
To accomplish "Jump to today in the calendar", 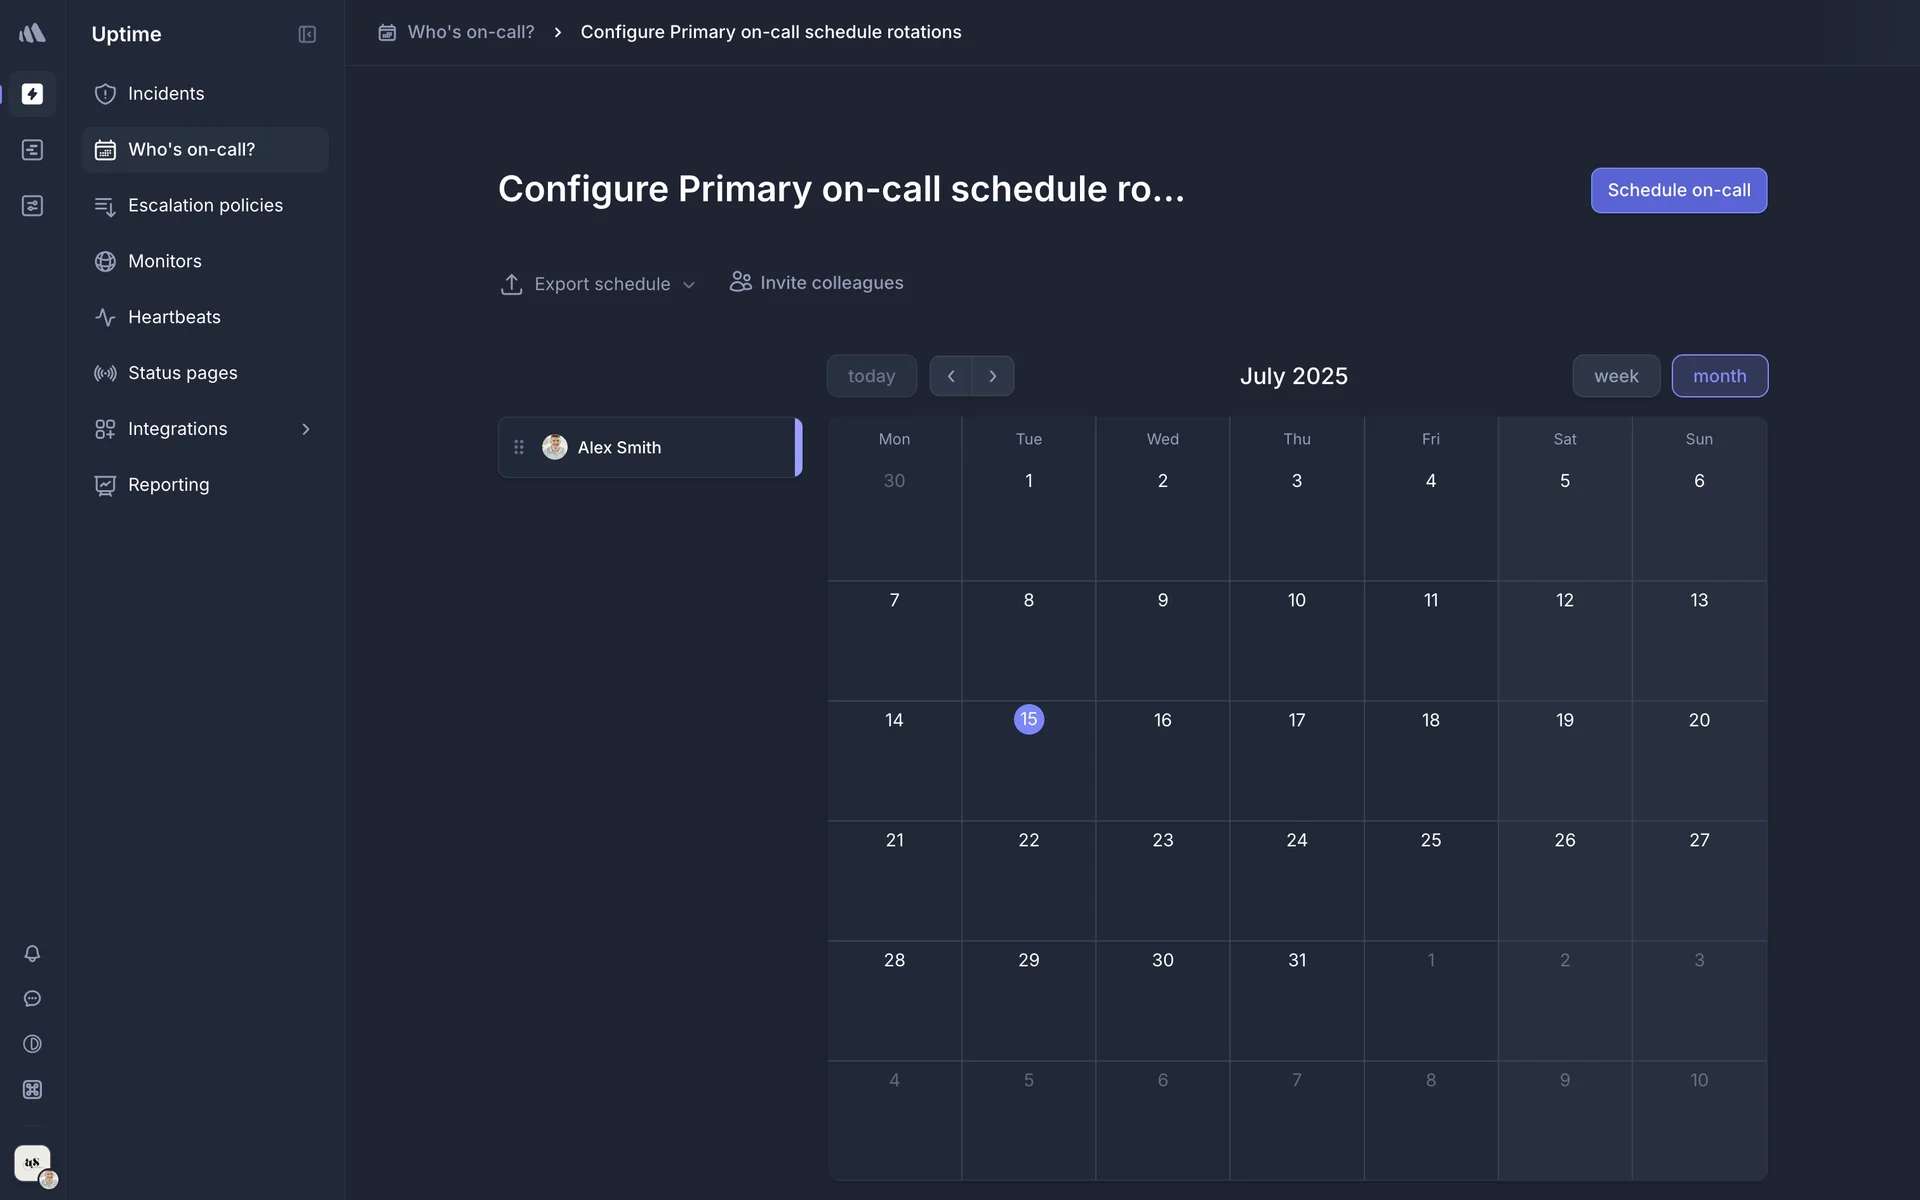I will 871,376.
